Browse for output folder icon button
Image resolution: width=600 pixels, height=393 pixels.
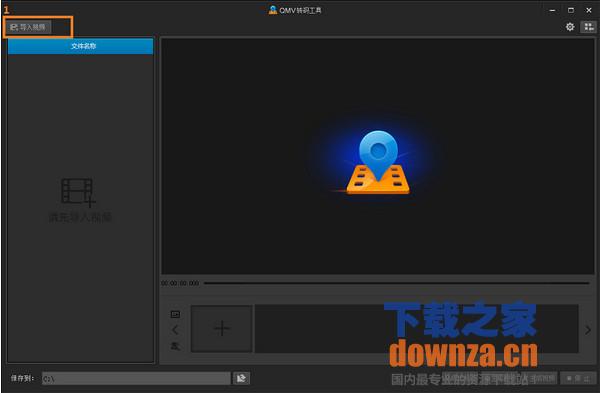tap(241, 378)
